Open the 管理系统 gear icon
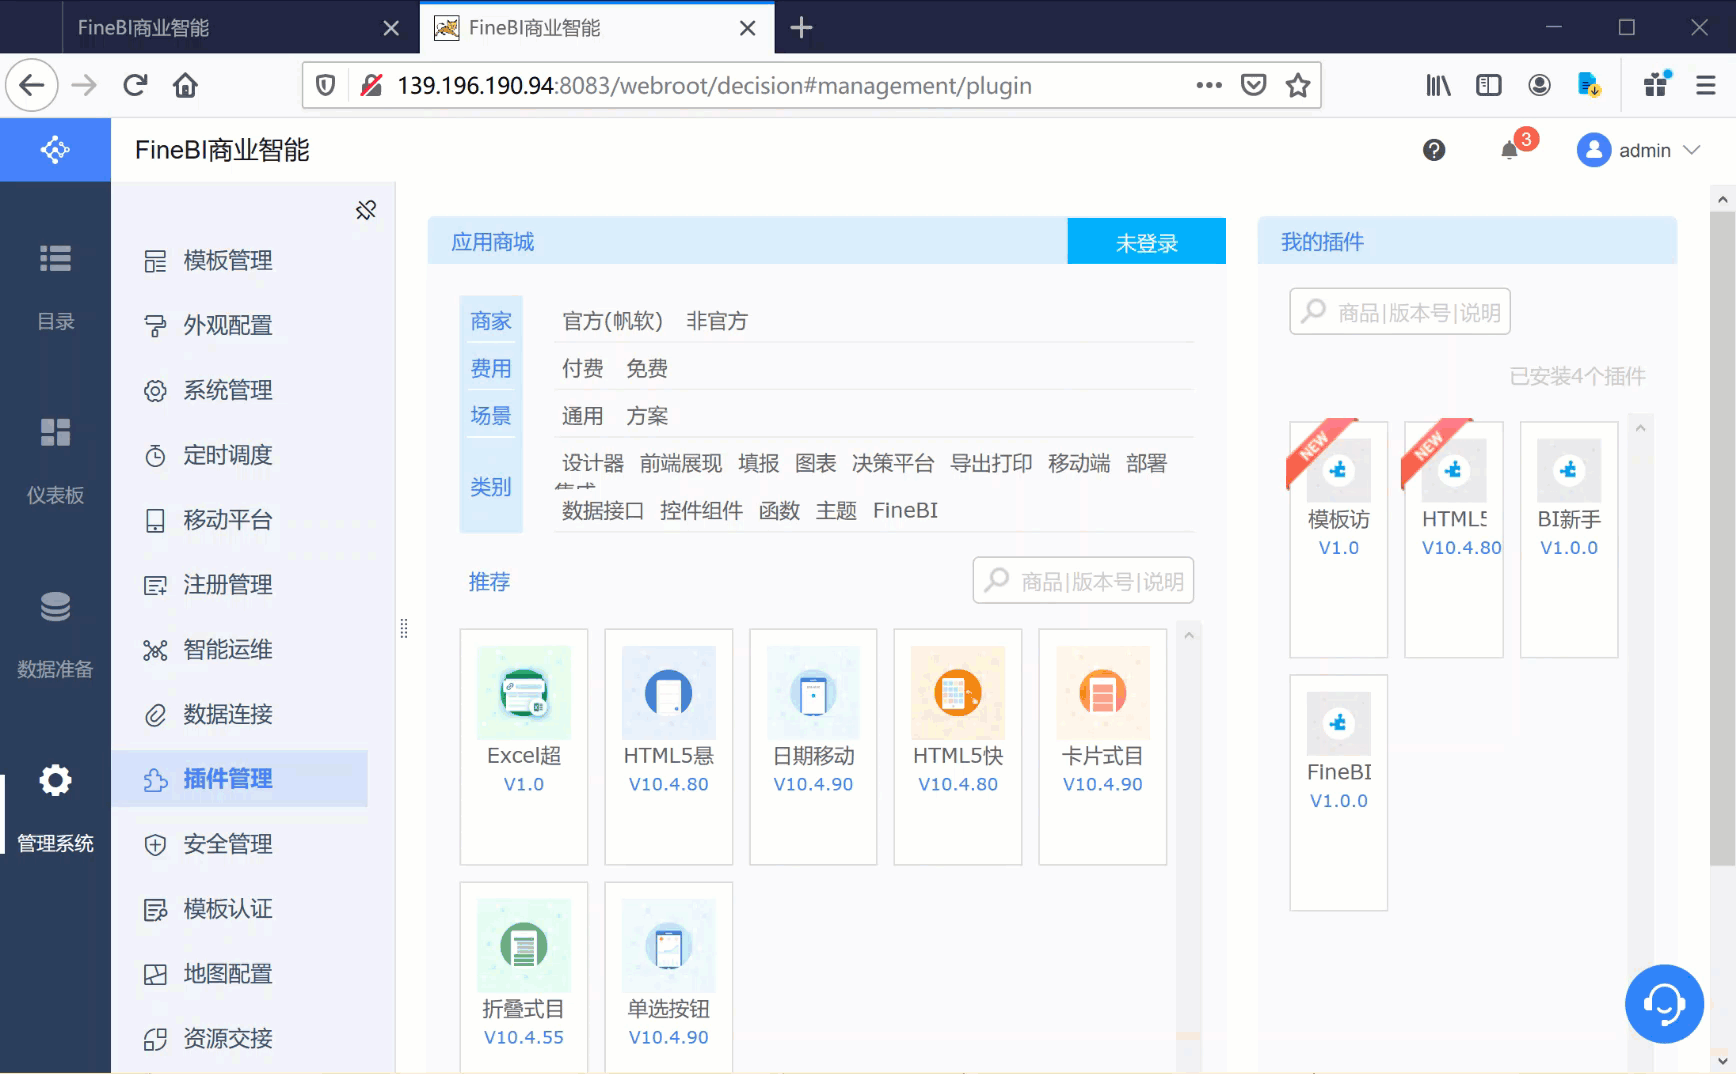The height and width of the screenshot is (1074, 1736). click(x=55, y=780)
